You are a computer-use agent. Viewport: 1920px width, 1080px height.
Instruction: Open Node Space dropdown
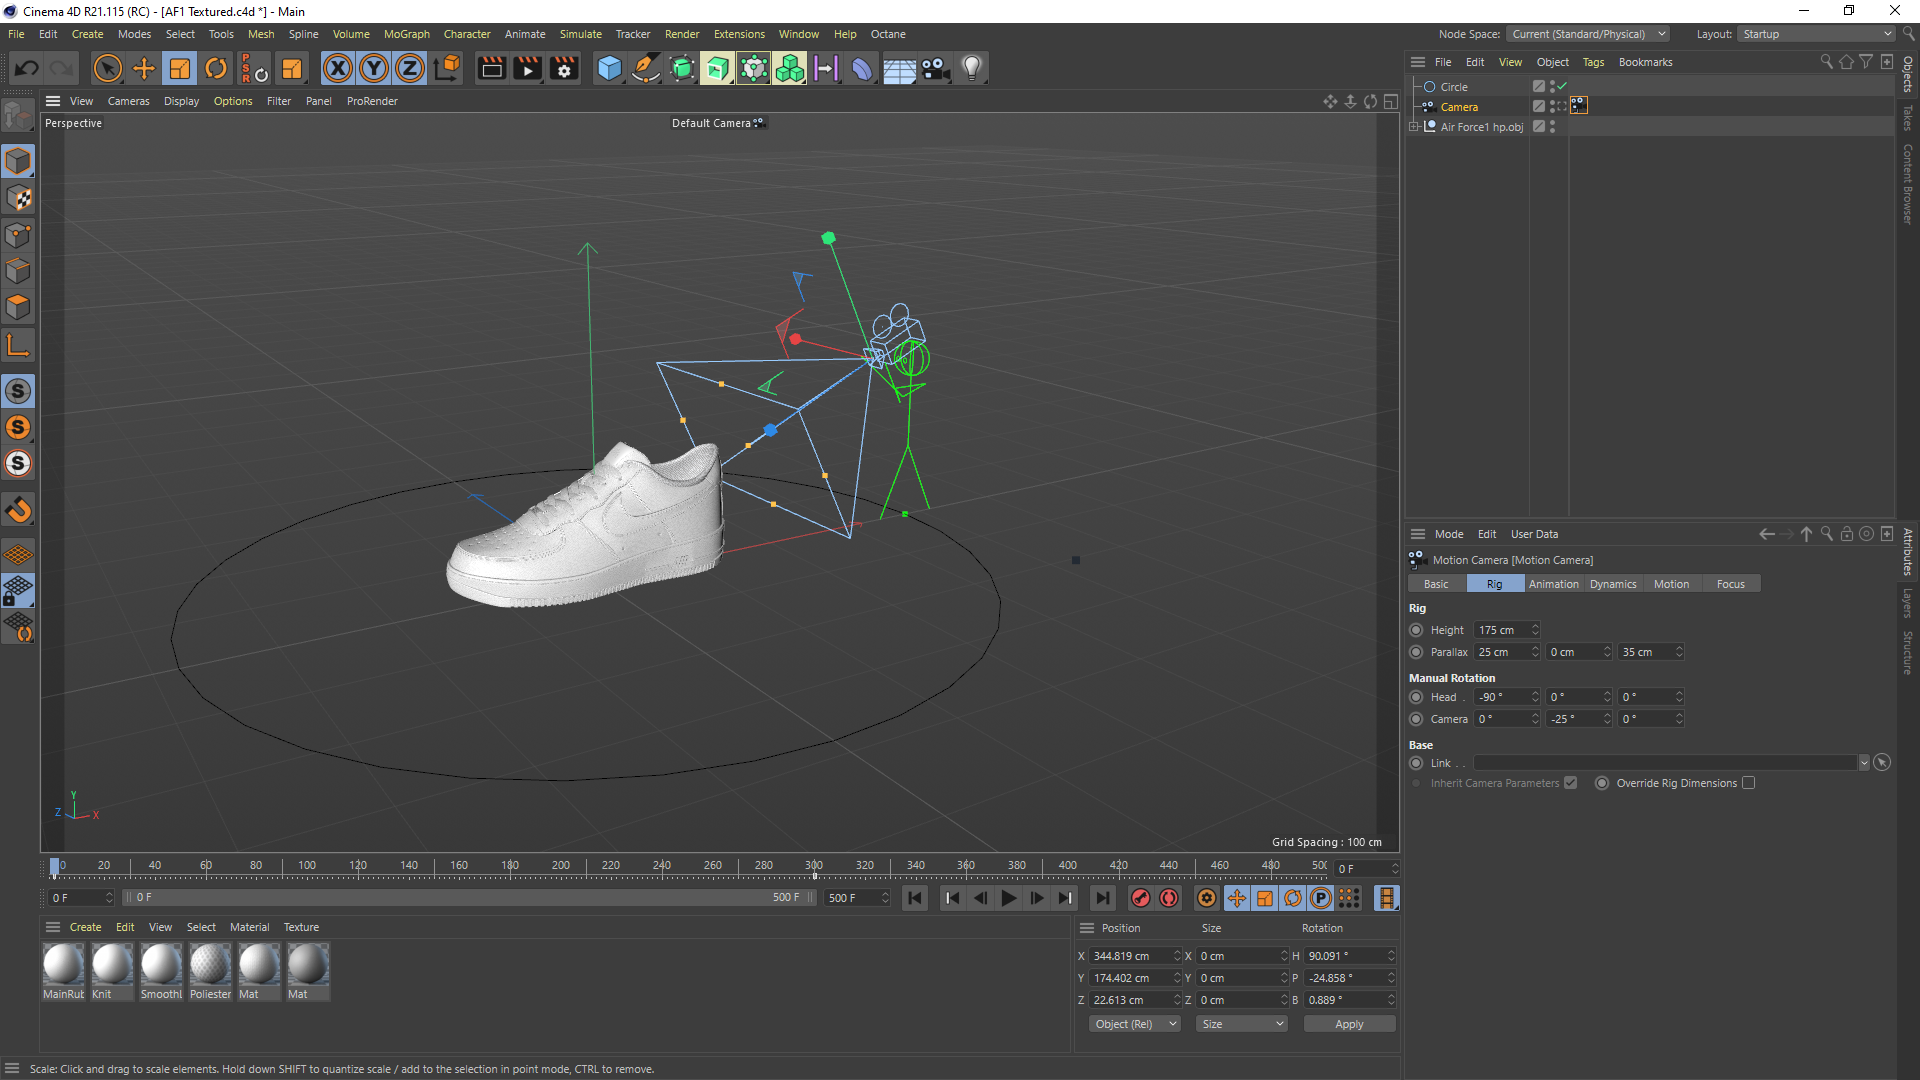1587,34
